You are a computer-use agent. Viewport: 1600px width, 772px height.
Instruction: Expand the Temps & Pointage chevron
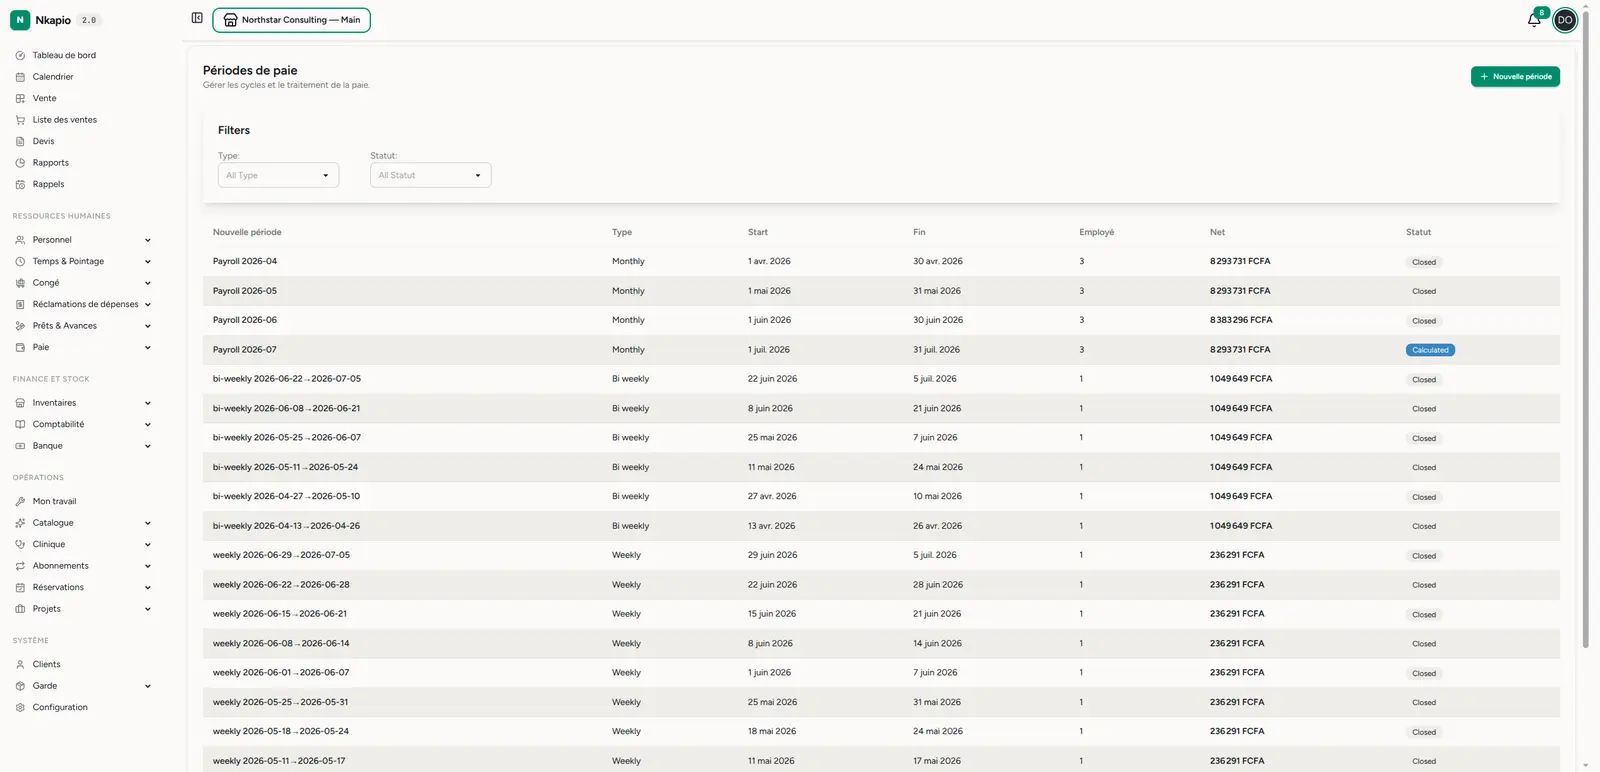pos(148,261)
